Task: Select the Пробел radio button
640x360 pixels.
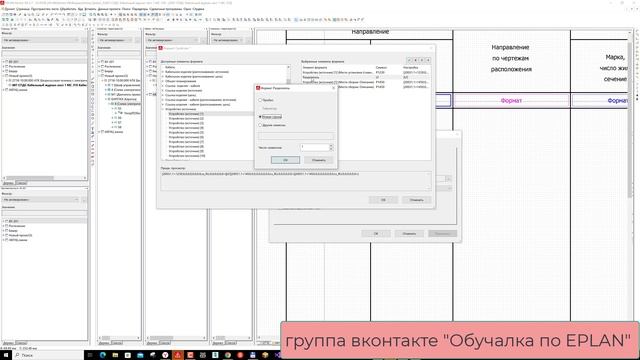Action: click(x=260, y=100)
